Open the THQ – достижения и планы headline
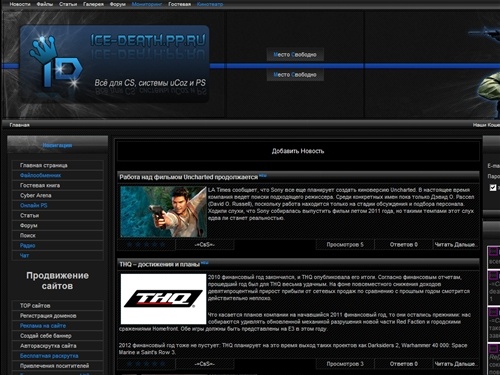500x375 pixels. click(x=160, y=264)
